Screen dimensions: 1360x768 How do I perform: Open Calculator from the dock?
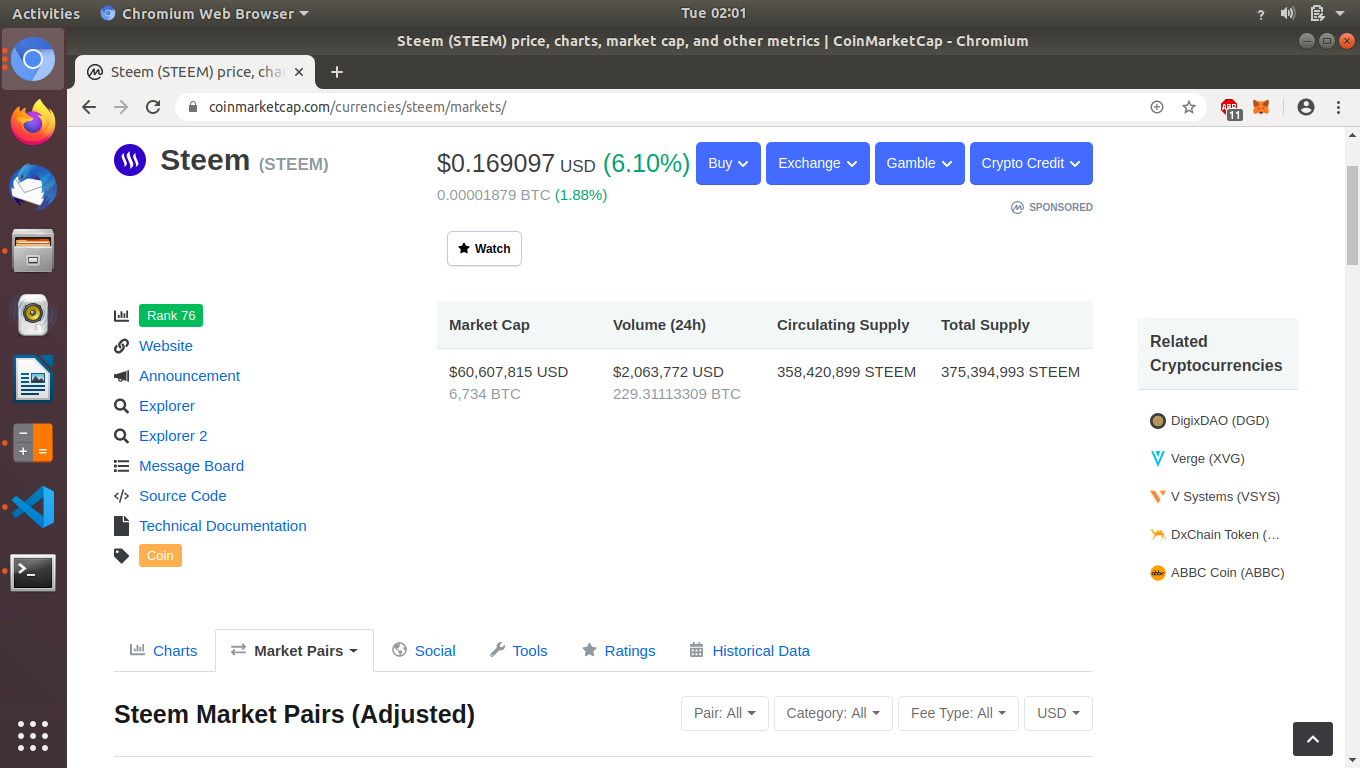(33, 444)
